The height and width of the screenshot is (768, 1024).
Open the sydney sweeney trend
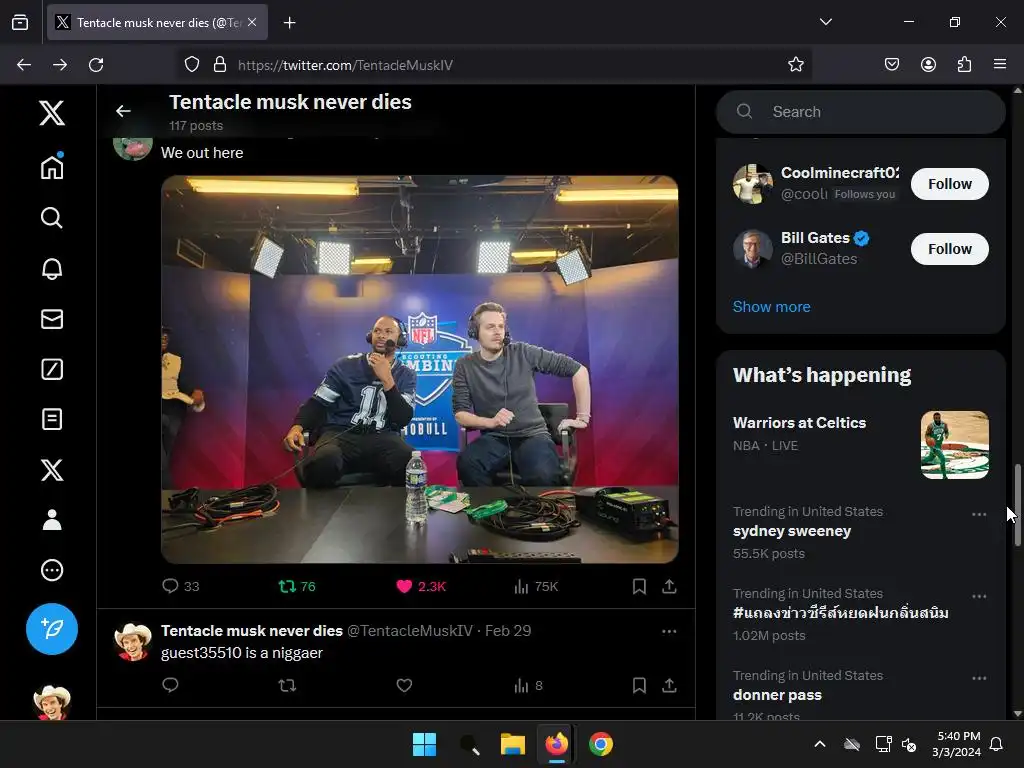(792, 531)
